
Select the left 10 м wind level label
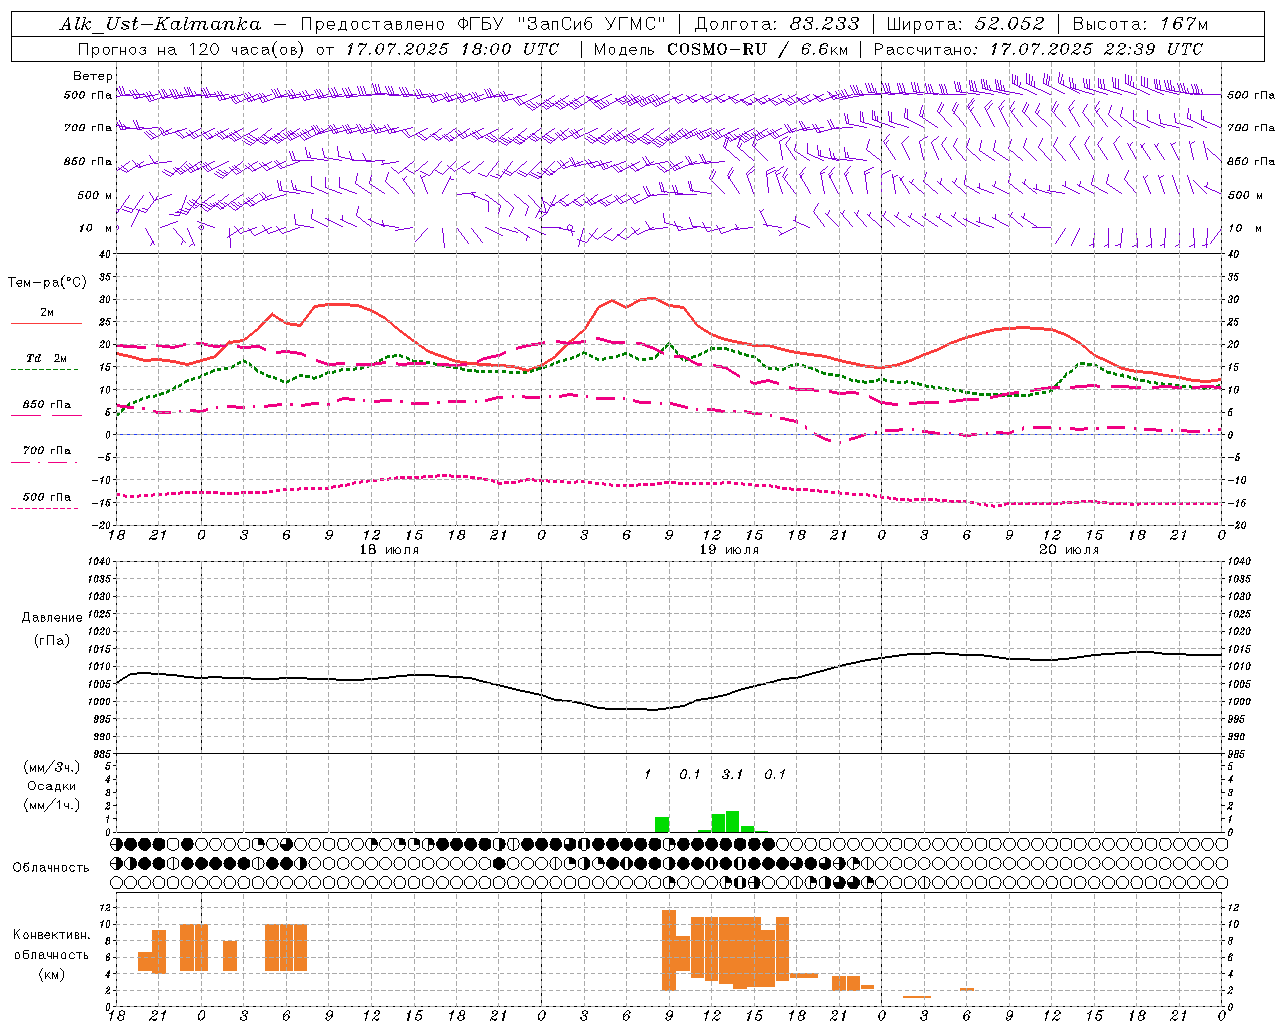pyautogui.click(x=95, y=228)
